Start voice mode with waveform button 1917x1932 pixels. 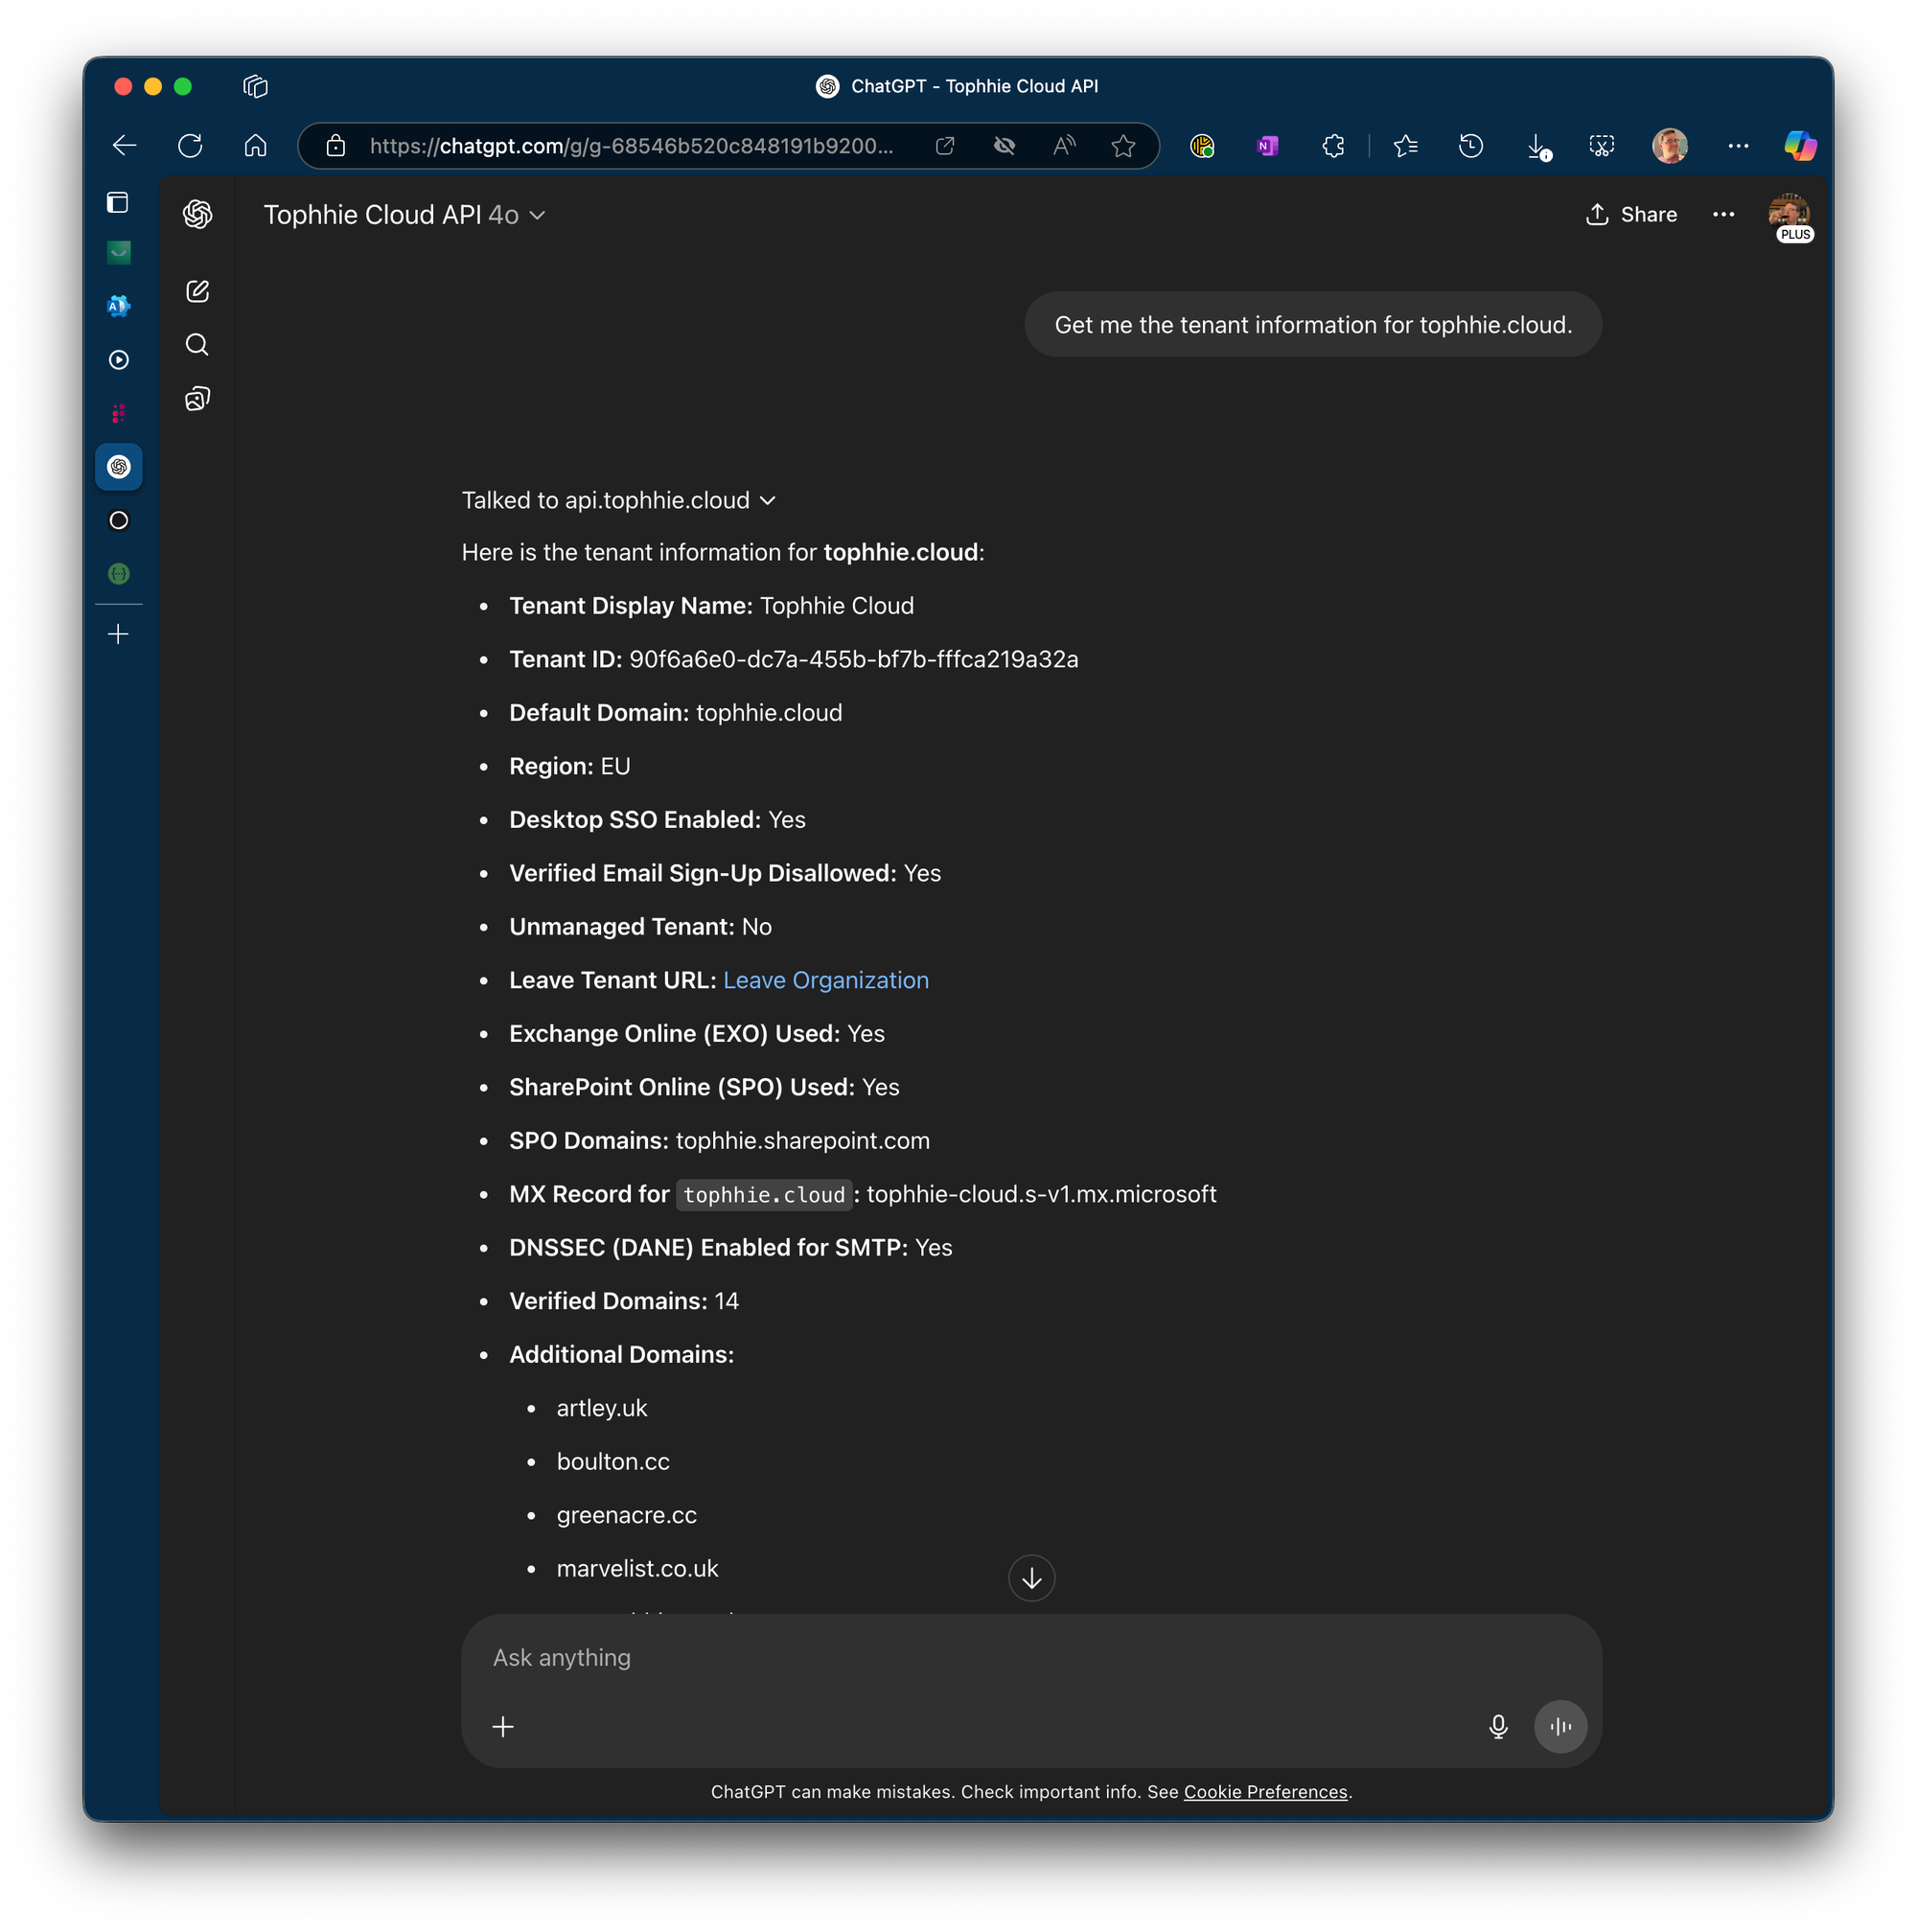point(1561,1727)
